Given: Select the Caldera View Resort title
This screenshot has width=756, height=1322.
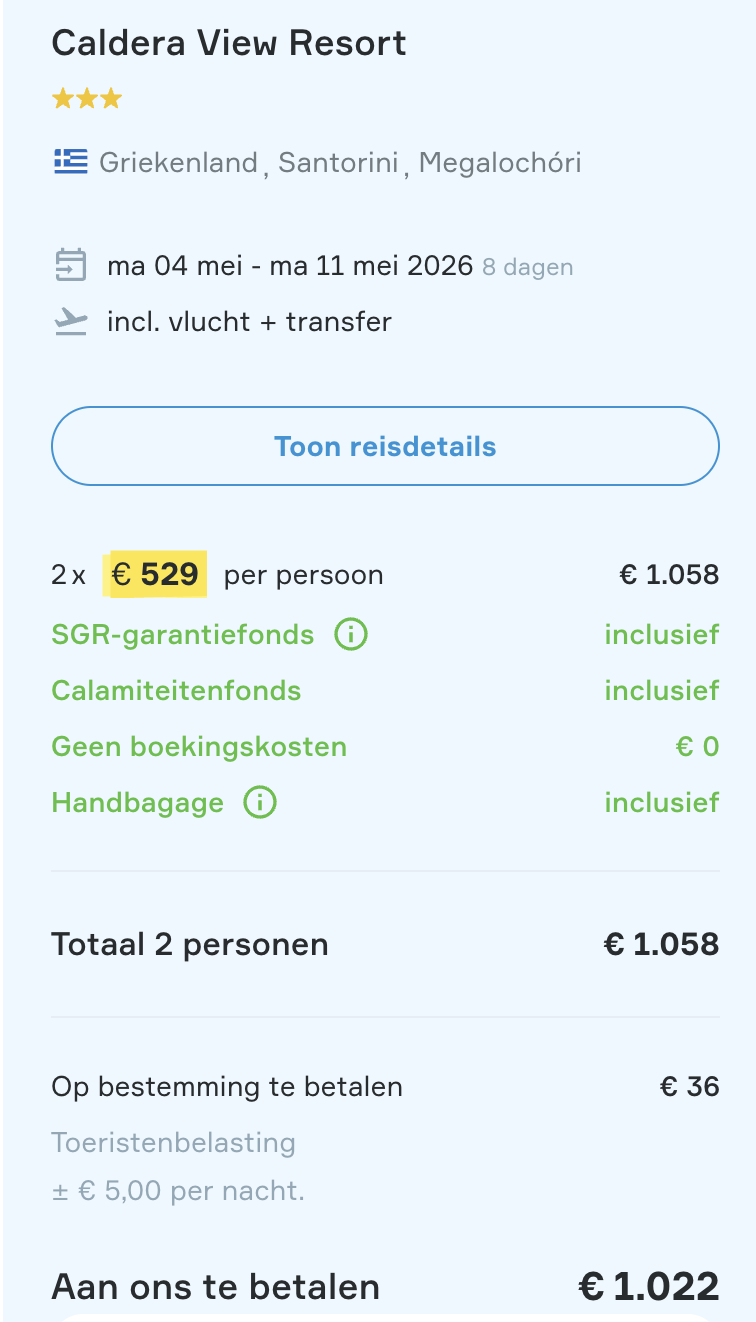Looking at the screenshot, I should pos(229,43).
